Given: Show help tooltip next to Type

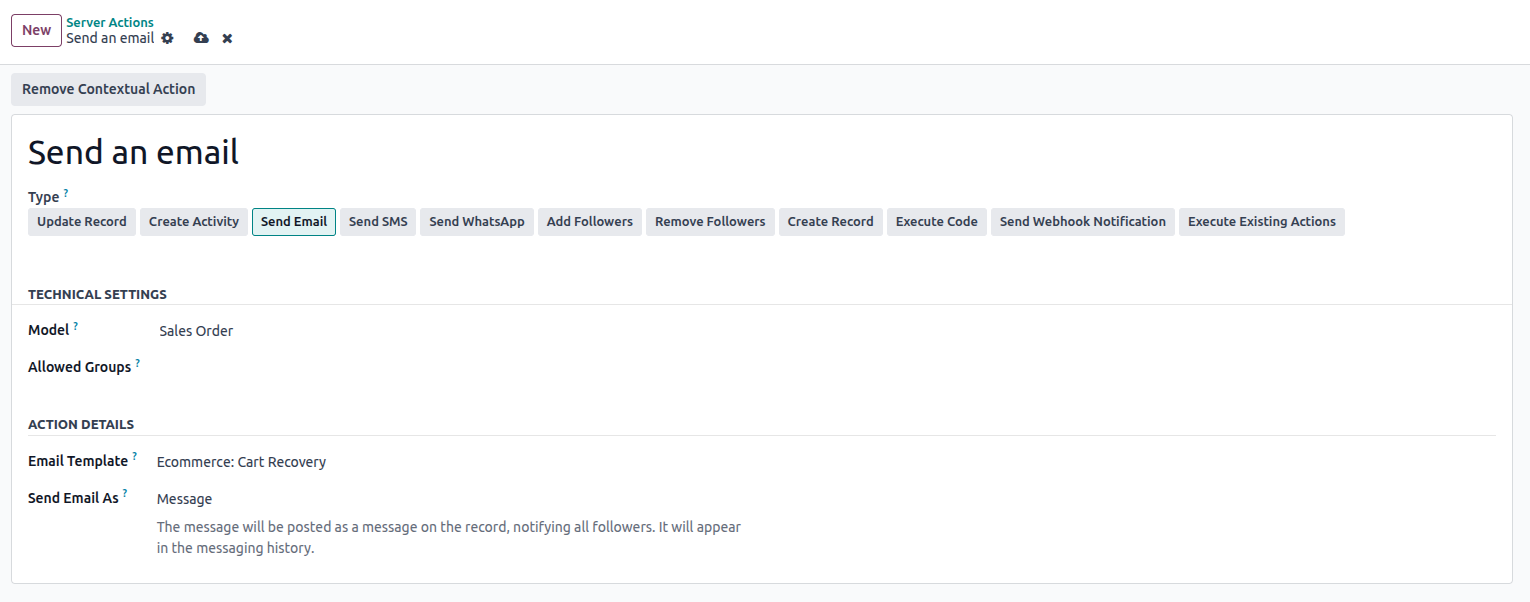Looking at the screenshot, I should pyautogui.click(x=66, y=192).
